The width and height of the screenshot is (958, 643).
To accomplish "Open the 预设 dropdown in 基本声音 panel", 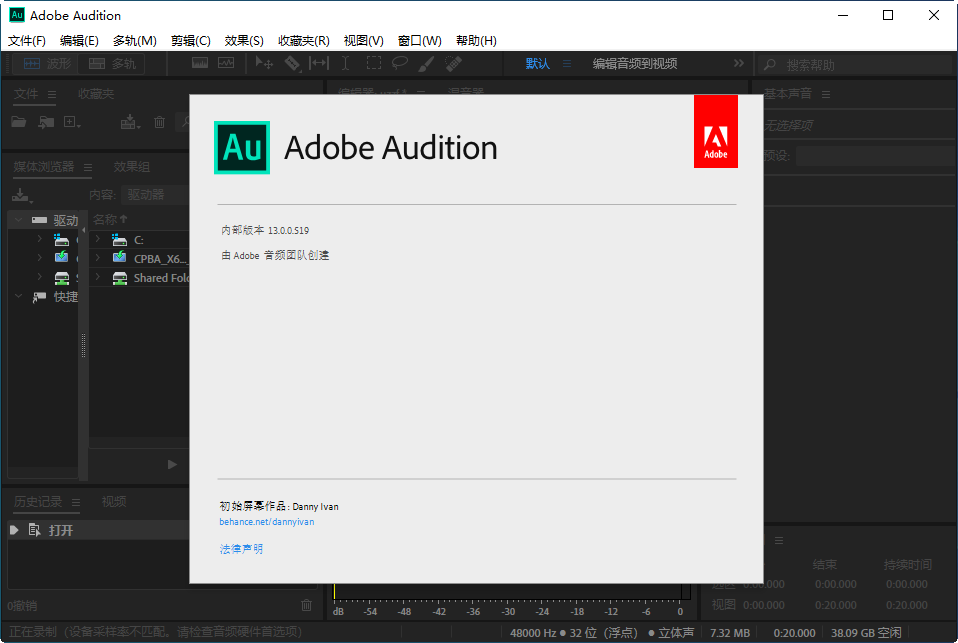I will [x=874, y=155].
